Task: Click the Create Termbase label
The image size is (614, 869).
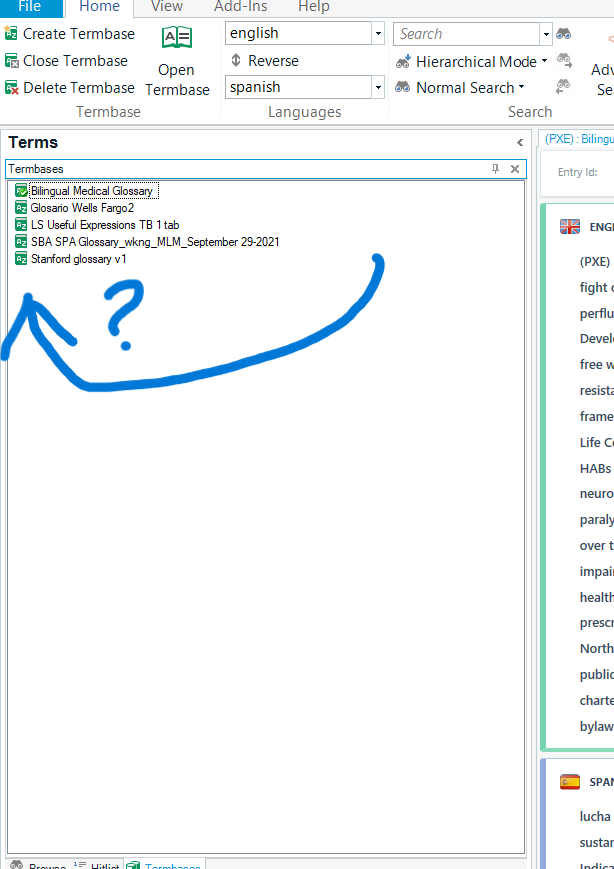Action: click(x=79, y=34)
